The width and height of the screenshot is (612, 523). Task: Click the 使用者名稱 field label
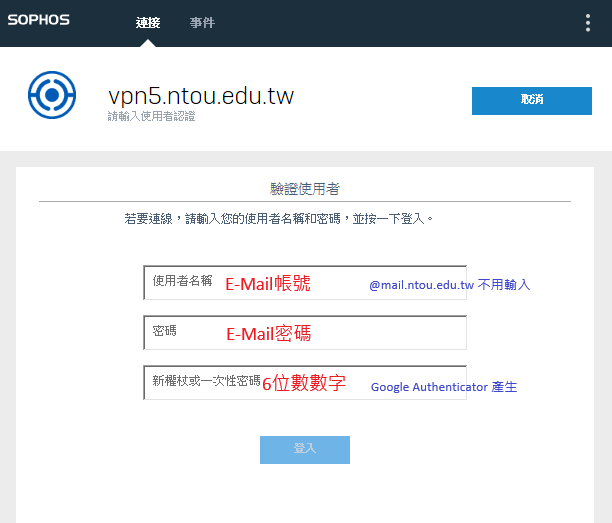click(182, 281)
